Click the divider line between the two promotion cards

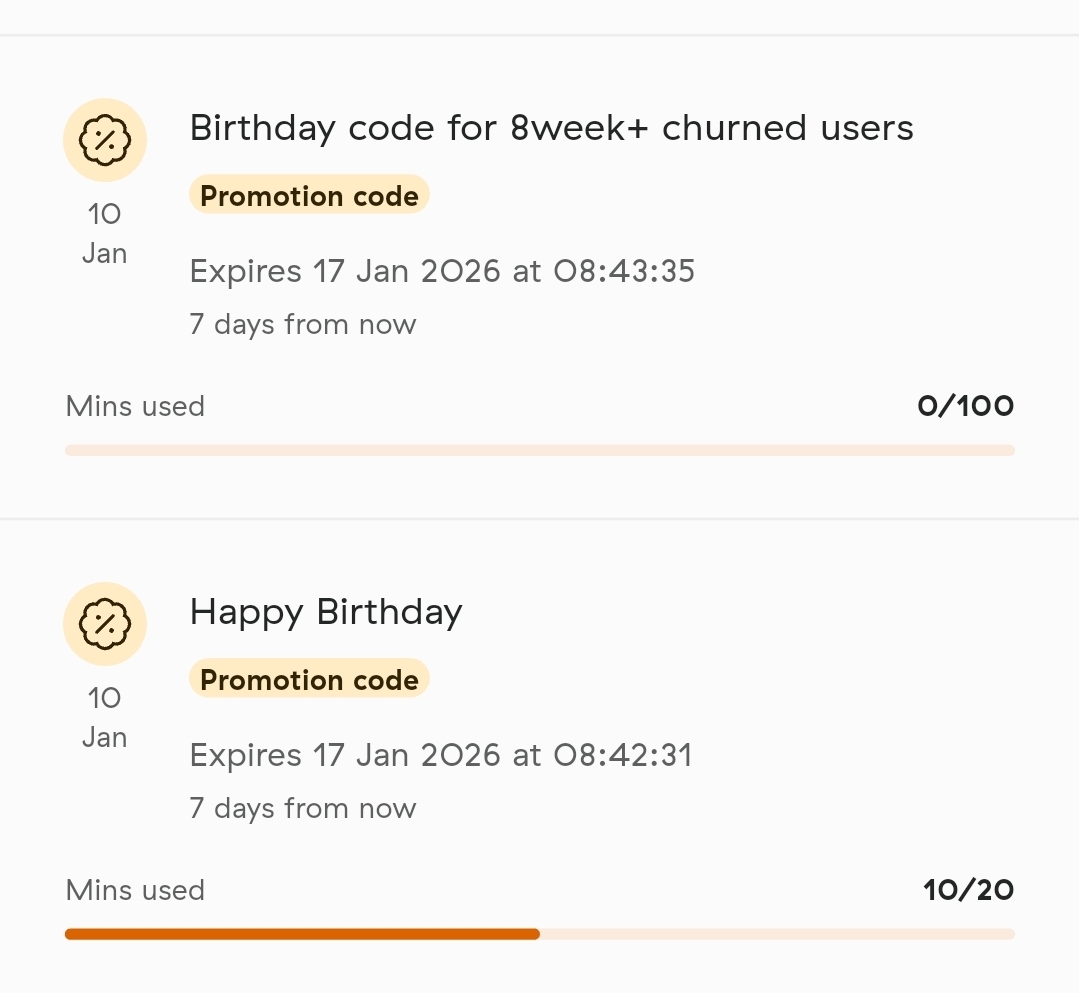tap(540, 519)
